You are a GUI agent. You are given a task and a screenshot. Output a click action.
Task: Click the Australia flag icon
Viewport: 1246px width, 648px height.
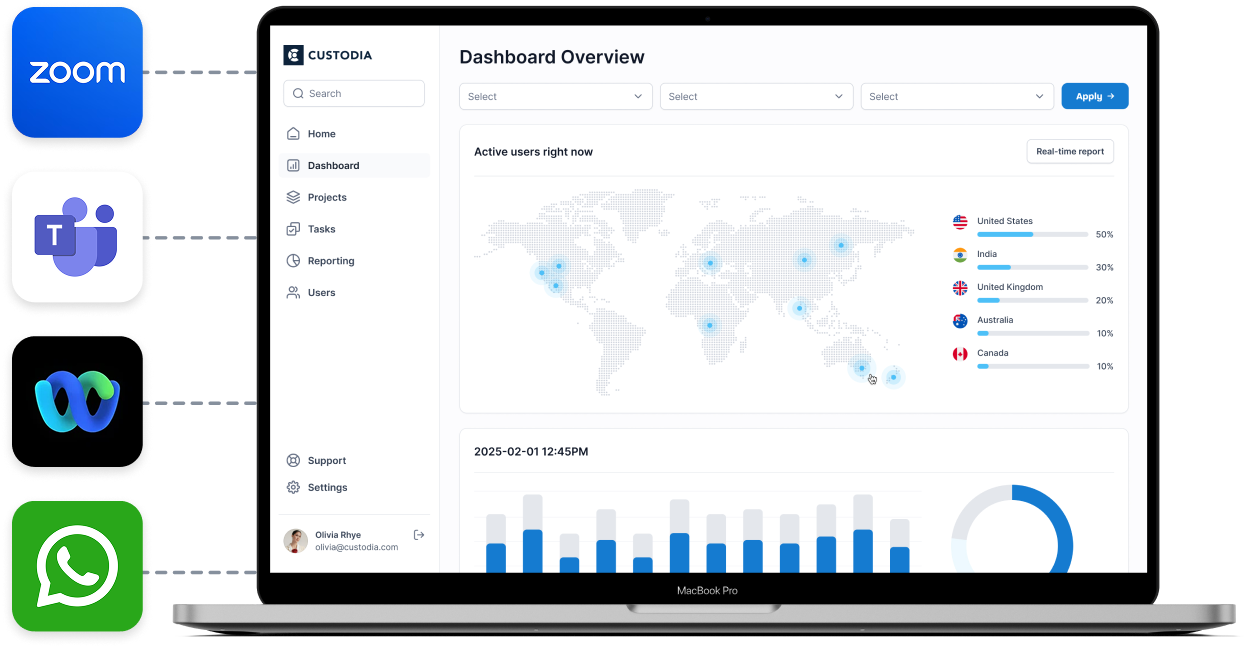coord(960,321)
